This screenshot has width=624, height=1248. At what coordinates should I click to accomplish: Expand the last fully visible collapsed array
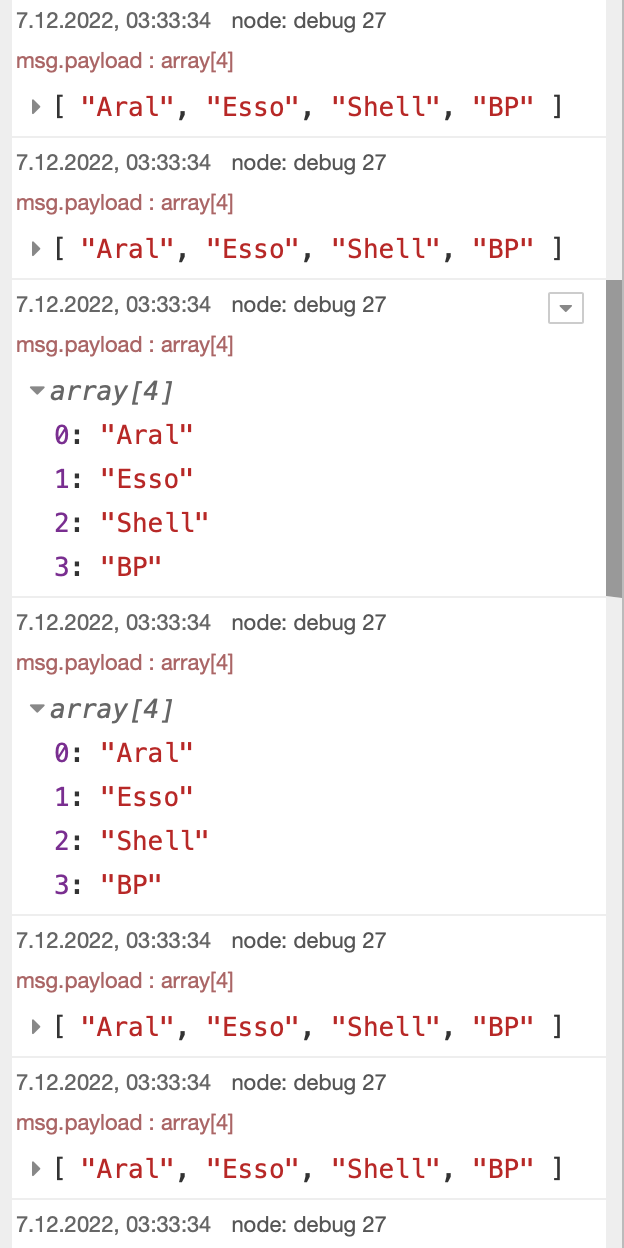pyautogui.click(x=37, y=1168)
